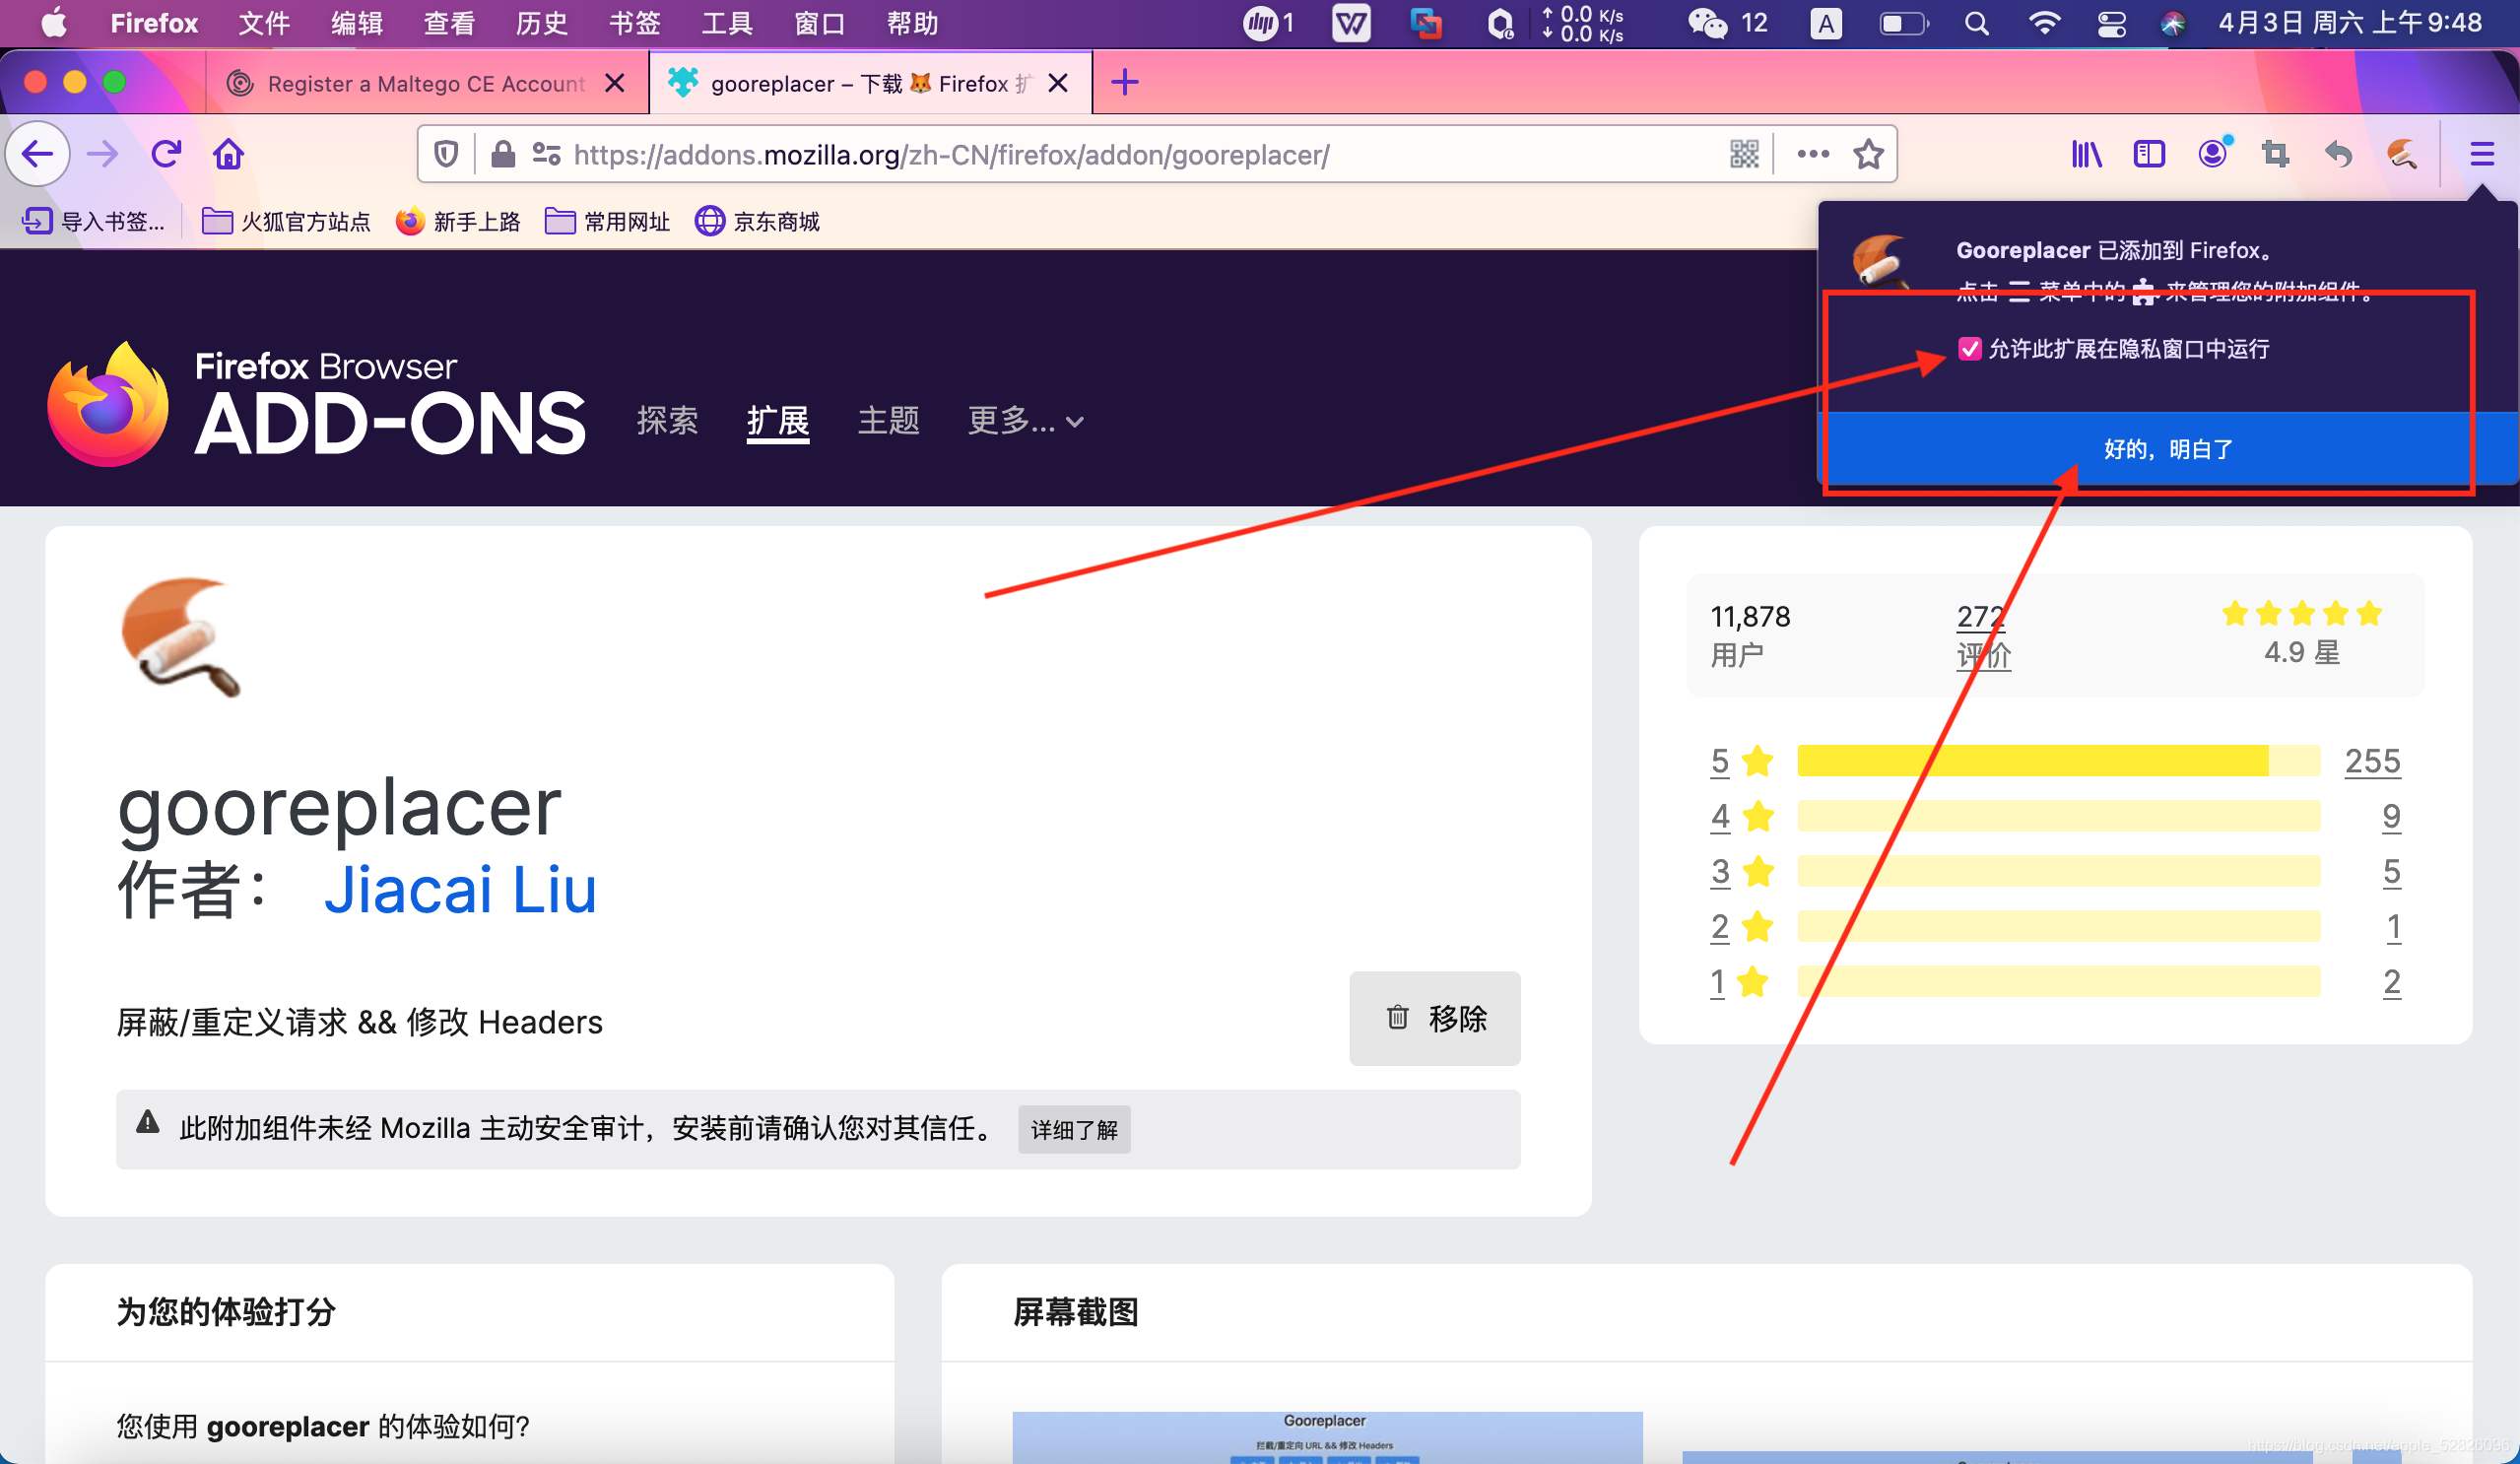Click macOS Control Center toggle icon
Viewport: 2520px width, 1464px height.
2111,23
